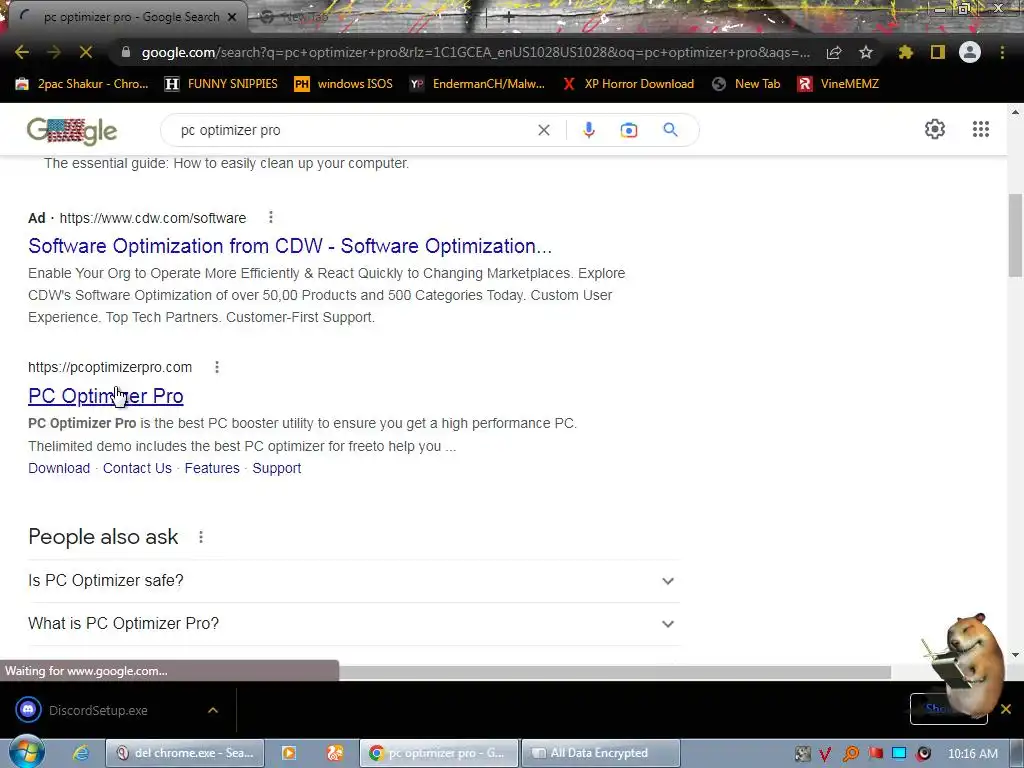1024x768 pixels.
Task: Bookmark this page with the star icon
Action: [866, 52]
